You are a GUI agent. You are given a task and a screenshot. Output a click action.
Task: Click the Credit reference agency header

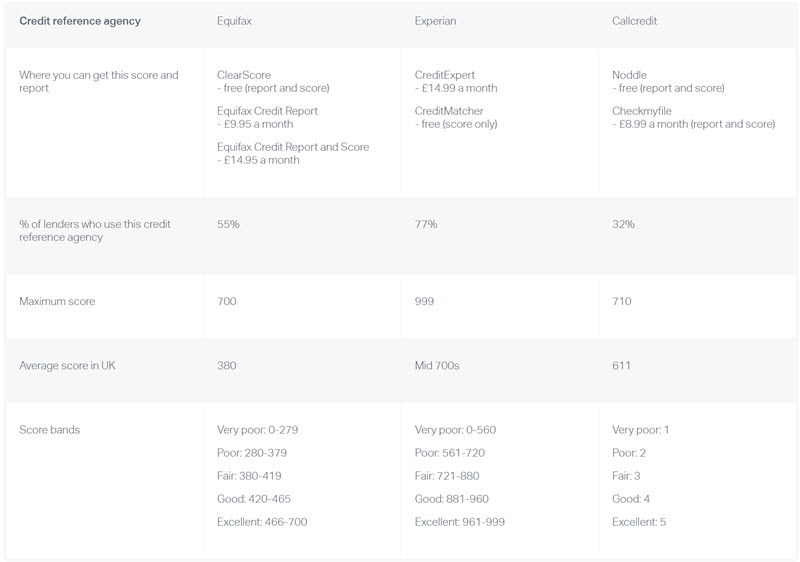tap(80, 21)
